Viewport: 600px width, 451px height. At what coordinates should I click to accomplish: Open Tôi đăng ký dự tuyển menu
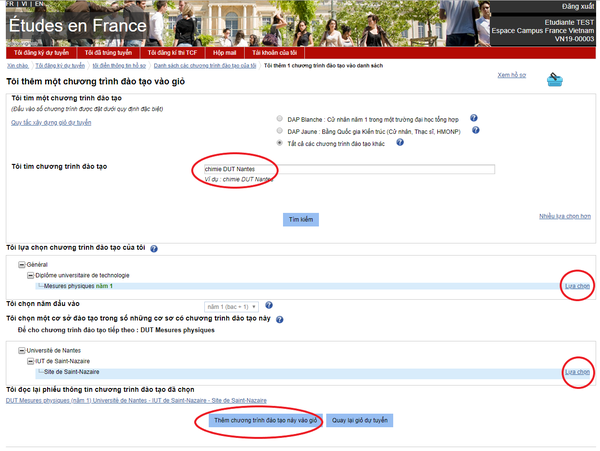[41, 53]
